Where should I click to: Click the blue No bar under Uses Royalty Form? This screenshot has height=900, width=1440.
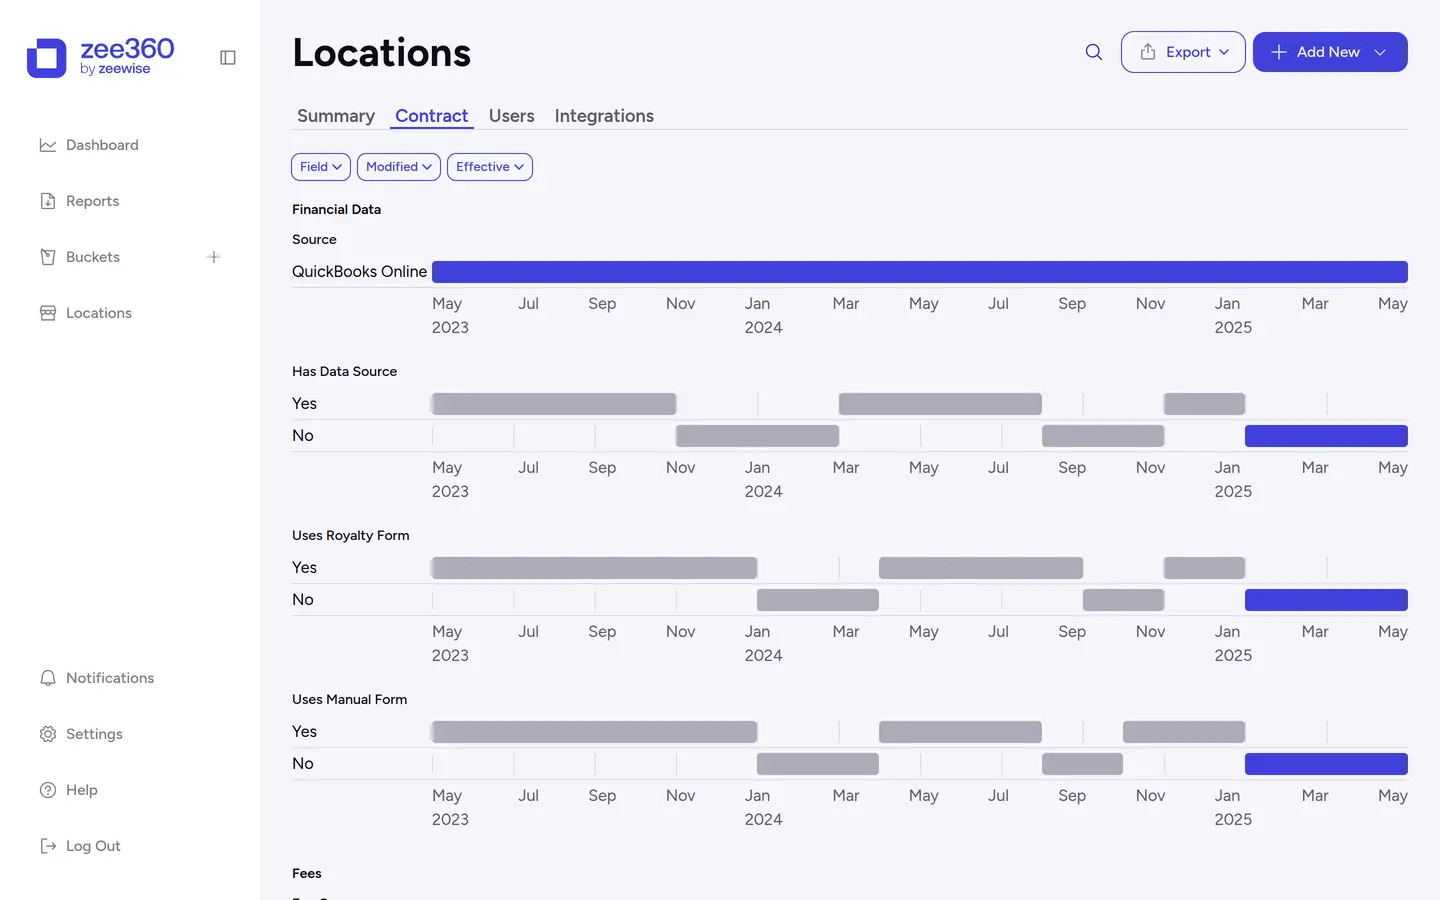click(x=1326, y=600)
